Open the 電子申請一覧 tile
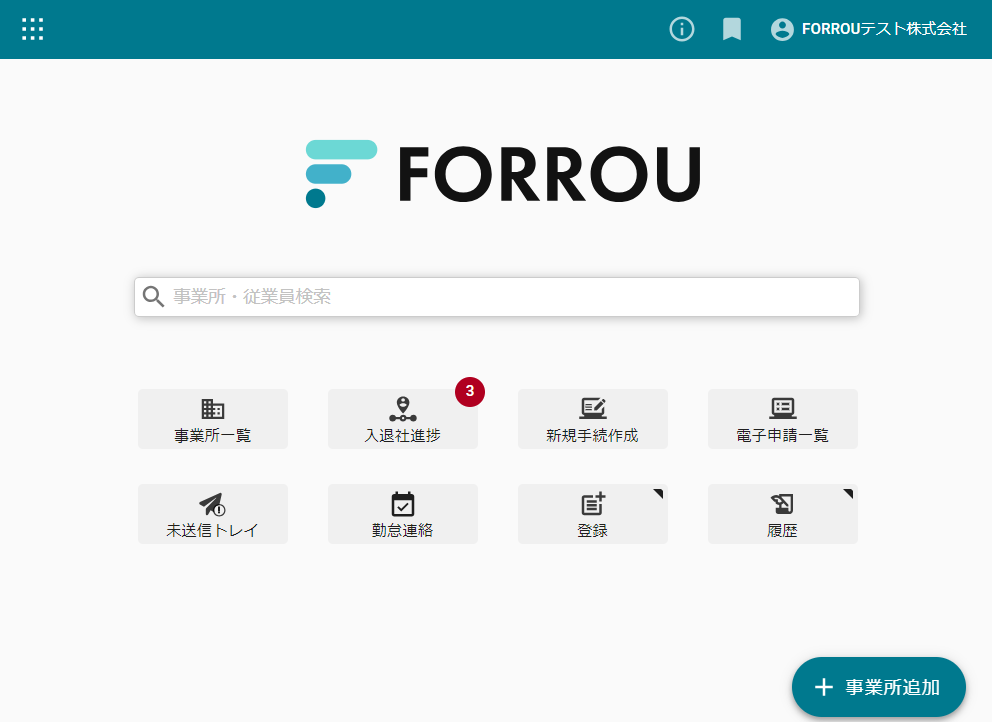The image size is (992, 722). click(783, 419)
